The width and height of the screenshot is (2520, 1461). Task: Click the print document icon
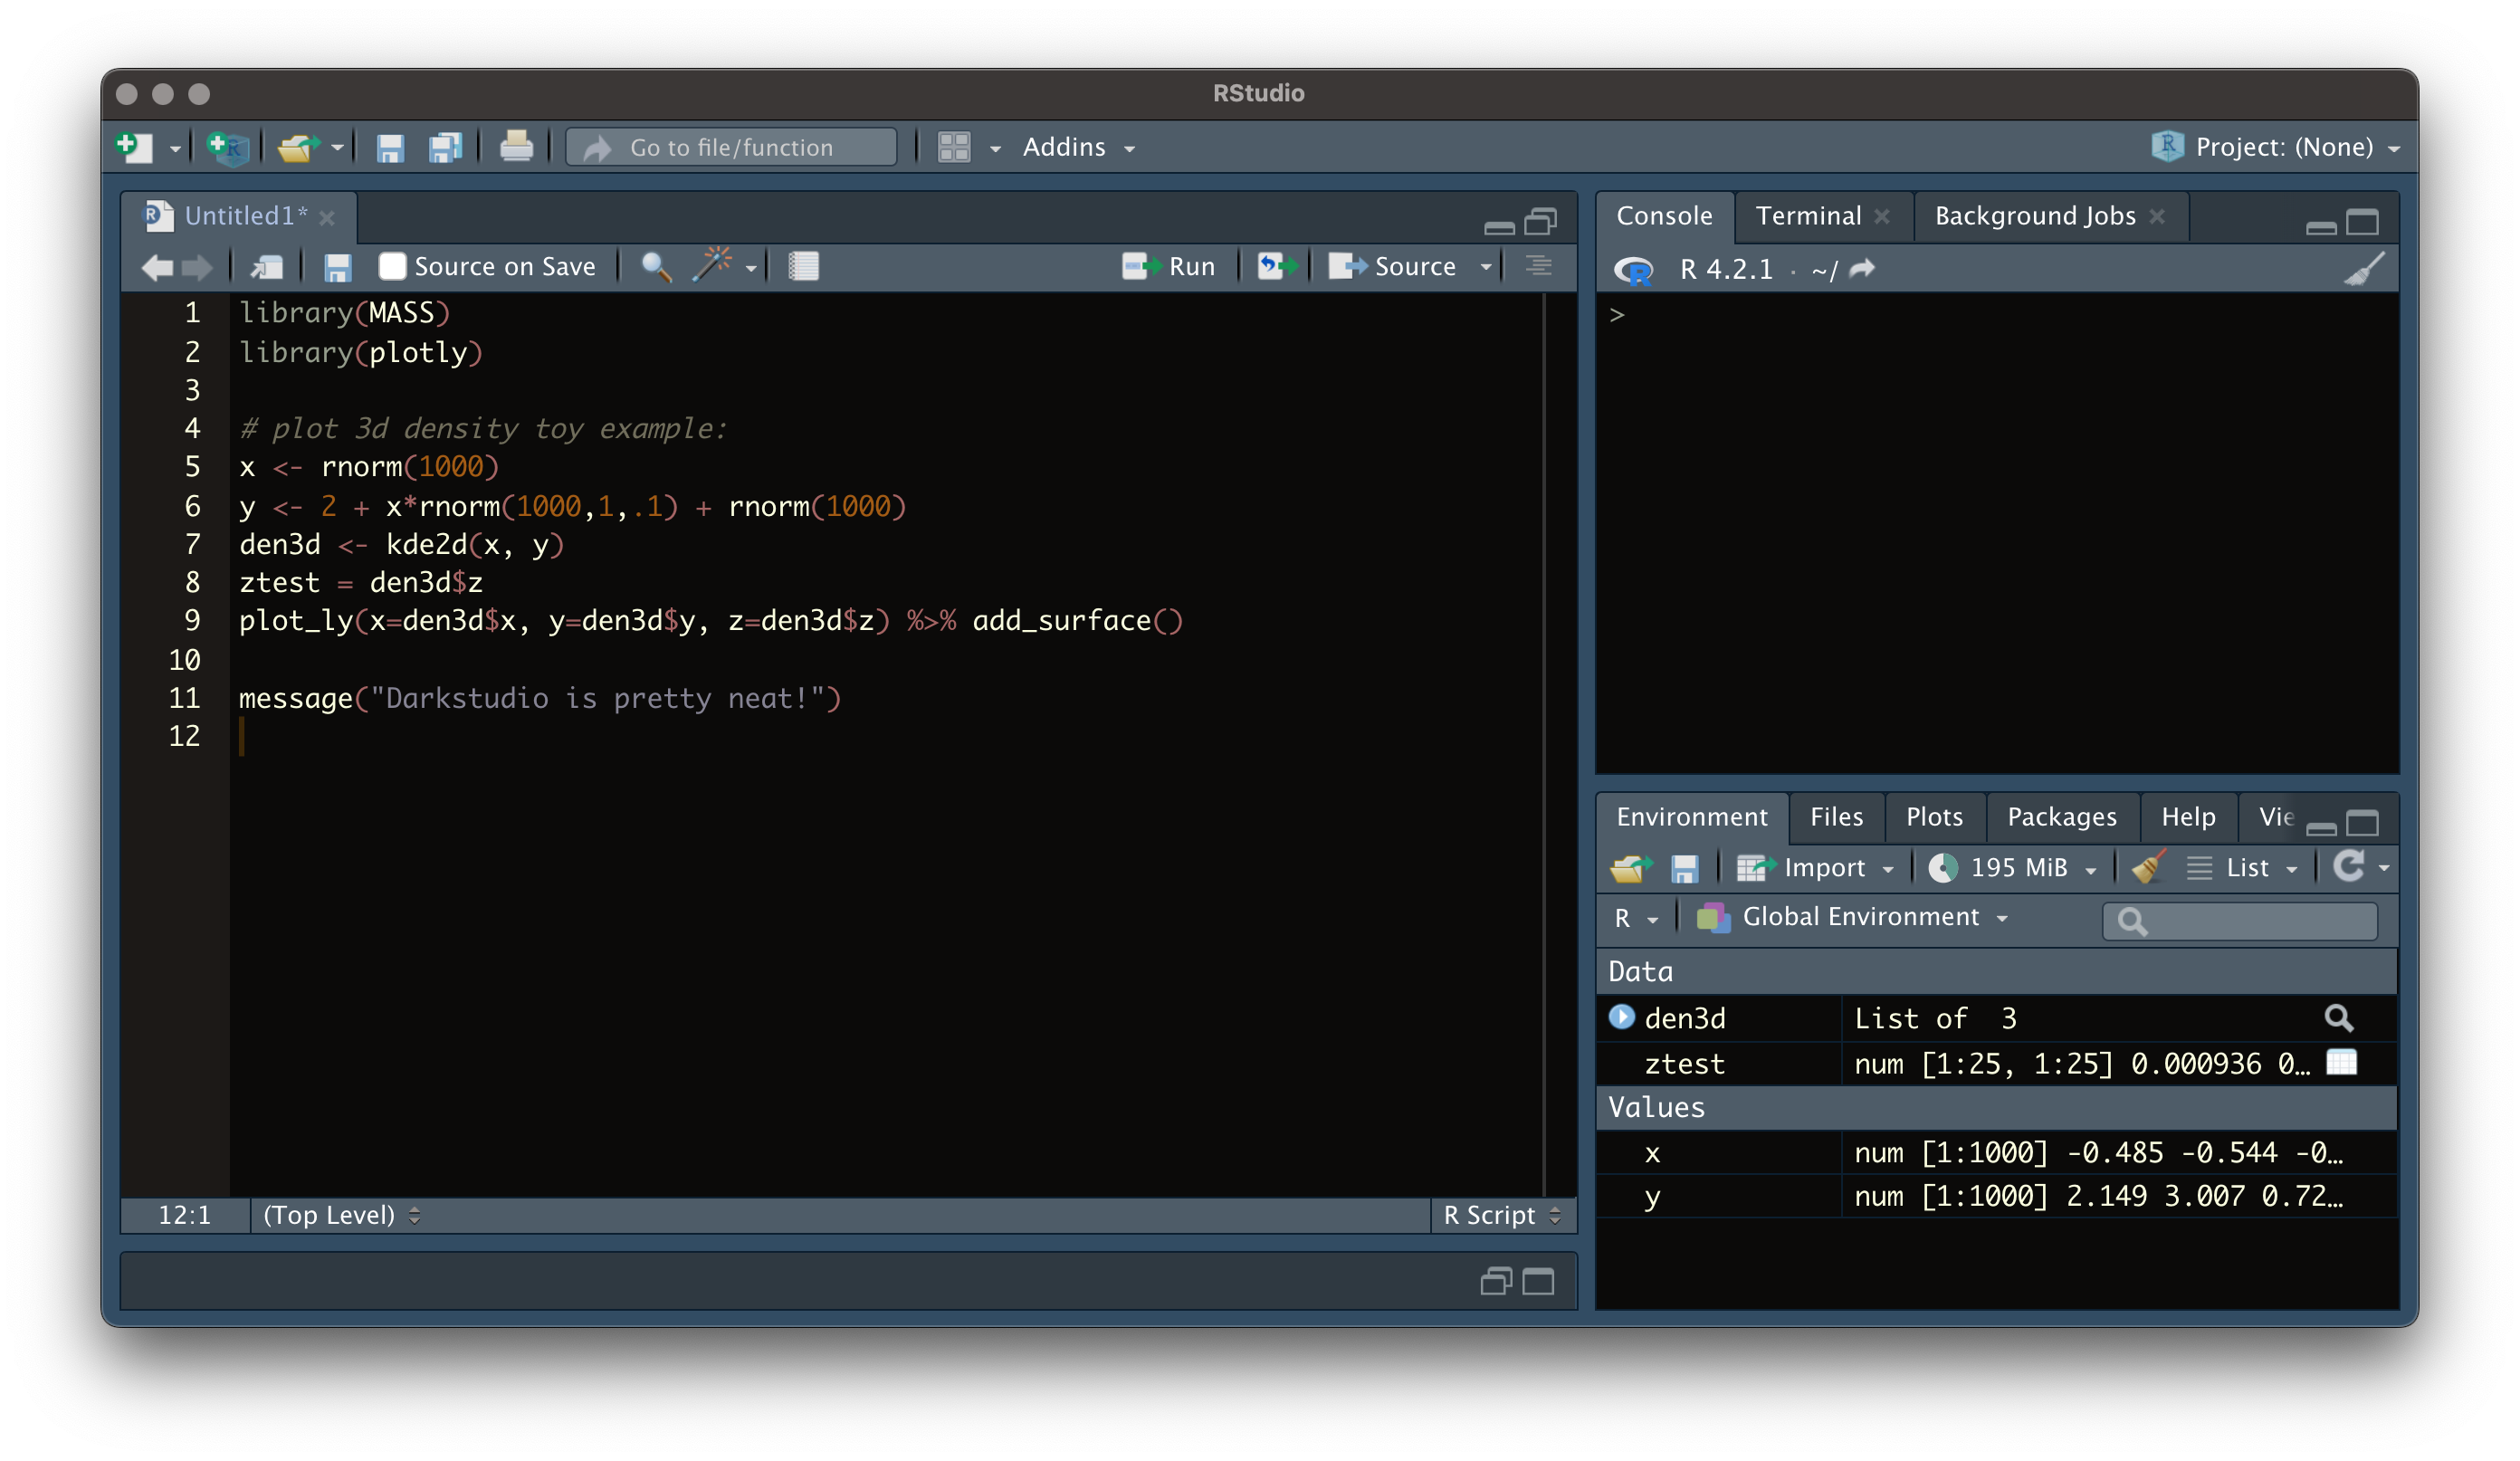pos(516,147)
